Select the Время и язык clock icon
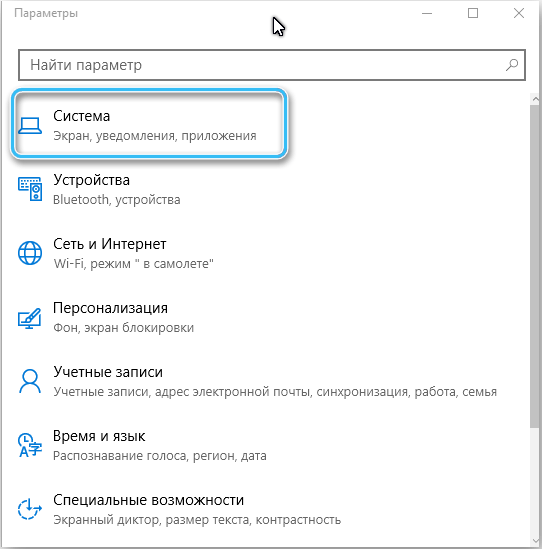This screenshot has height=549, width=542. tap(30, 445)
